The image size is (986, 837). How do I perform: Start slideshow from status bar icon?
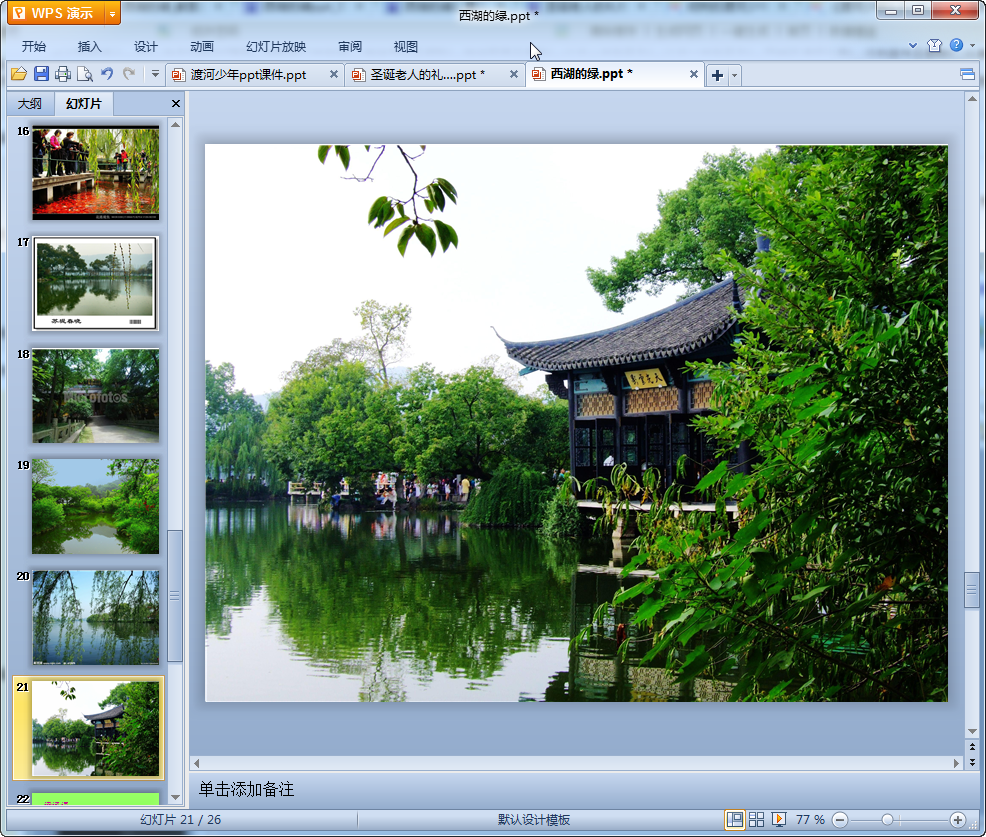coord(778,819)
